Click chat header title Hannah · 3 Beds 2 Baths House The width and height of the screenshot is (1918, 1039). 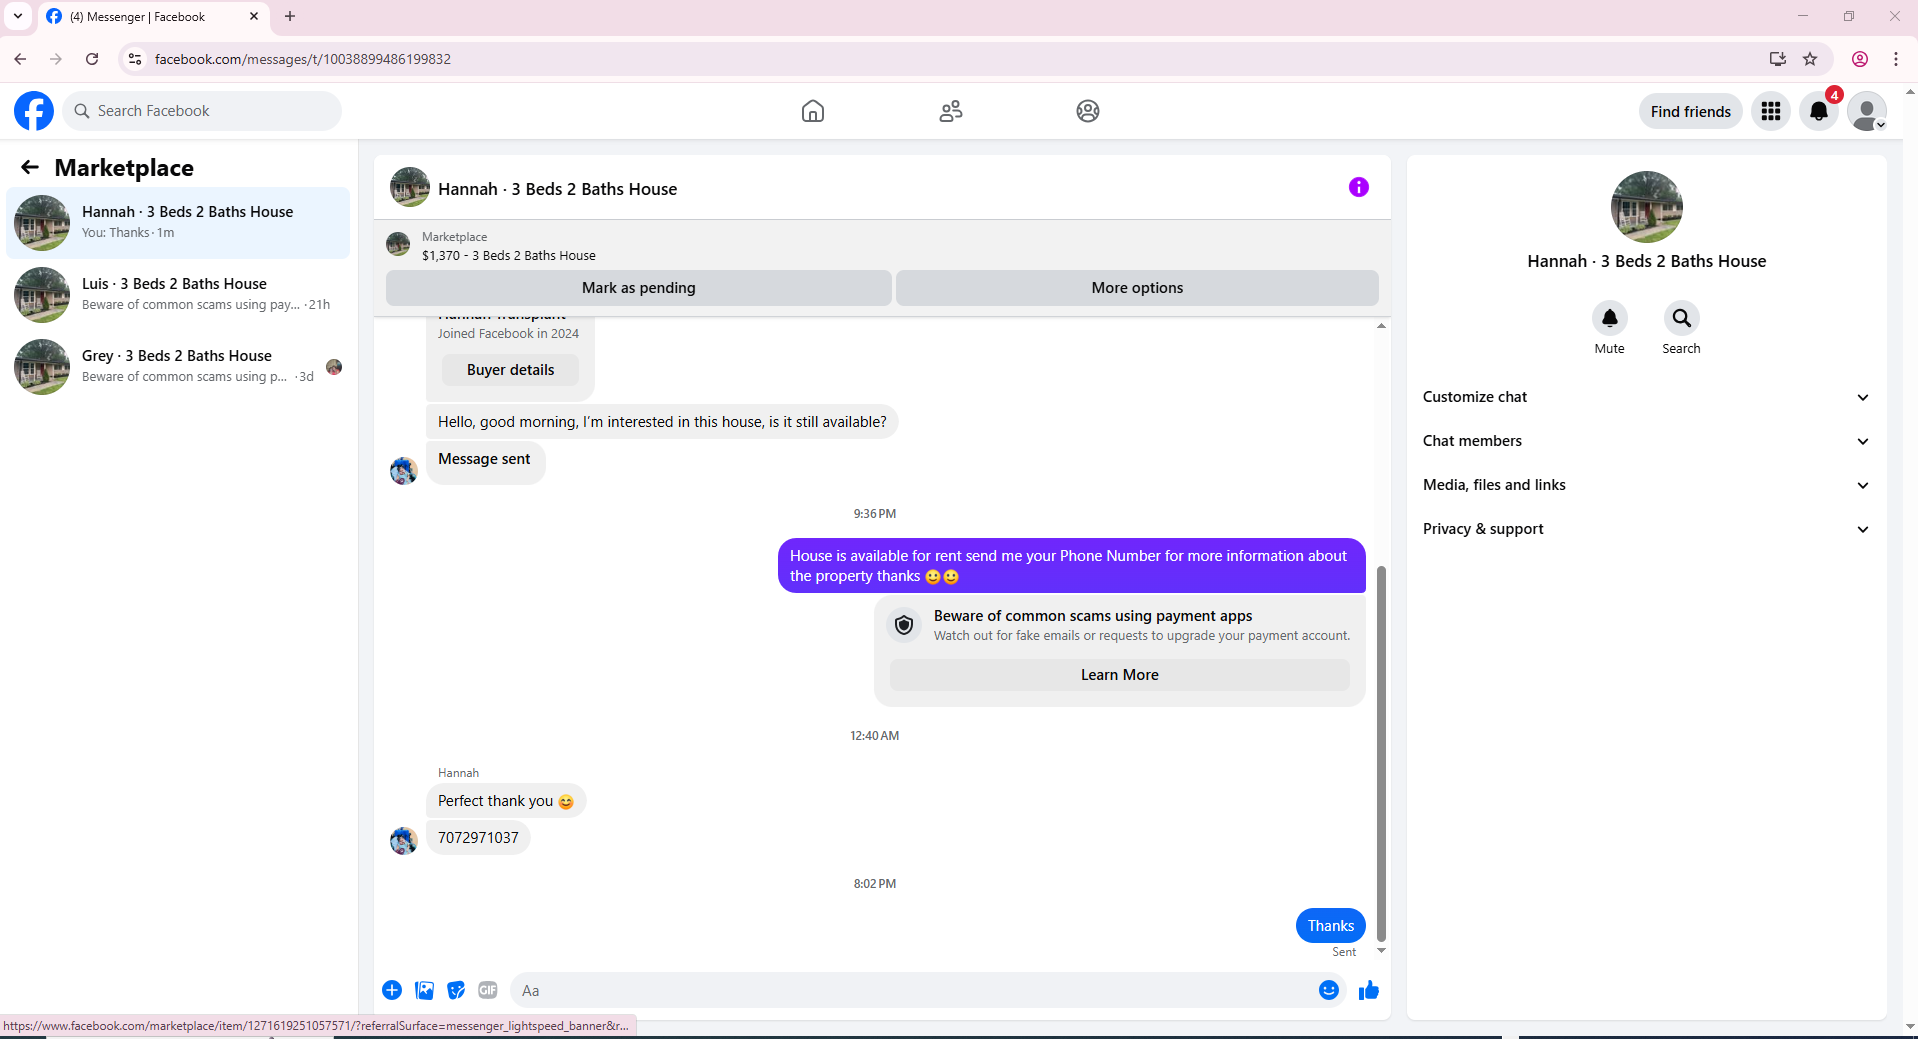557,189
